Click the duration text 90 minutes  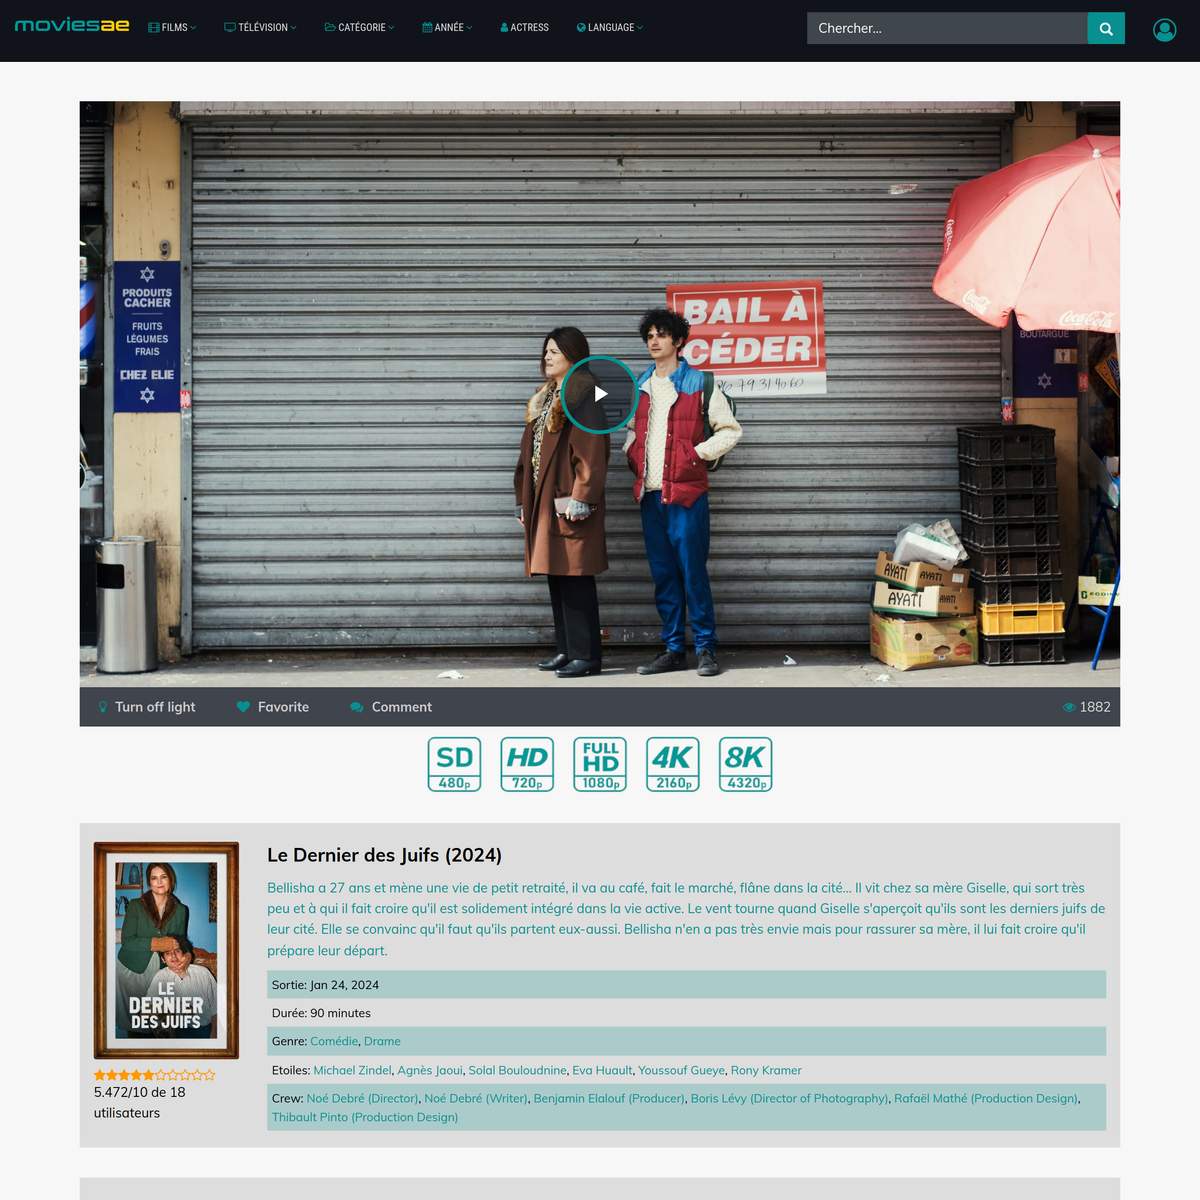point(340,1013)
